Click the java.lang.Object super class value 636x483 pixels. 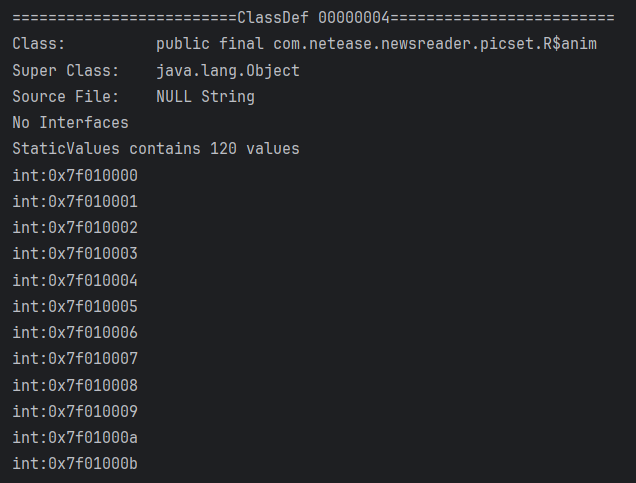click(228, 70)
